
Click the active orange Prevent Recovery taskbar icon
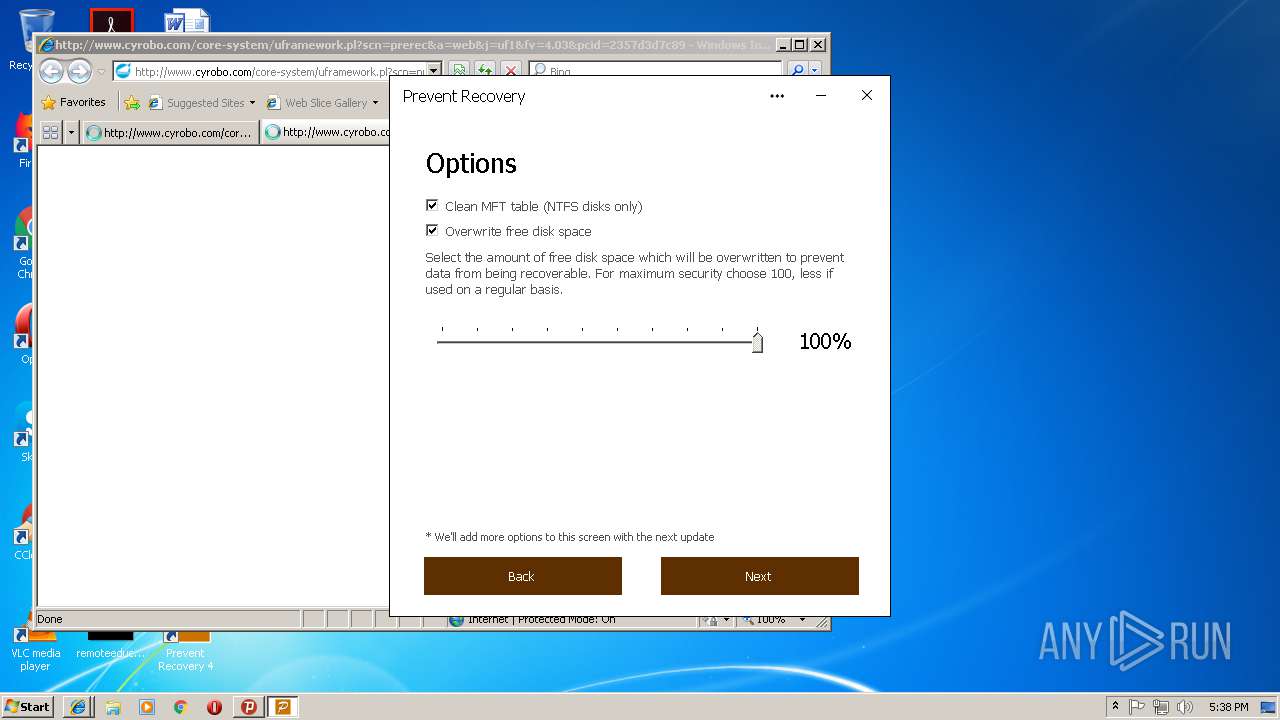[283, 706]
